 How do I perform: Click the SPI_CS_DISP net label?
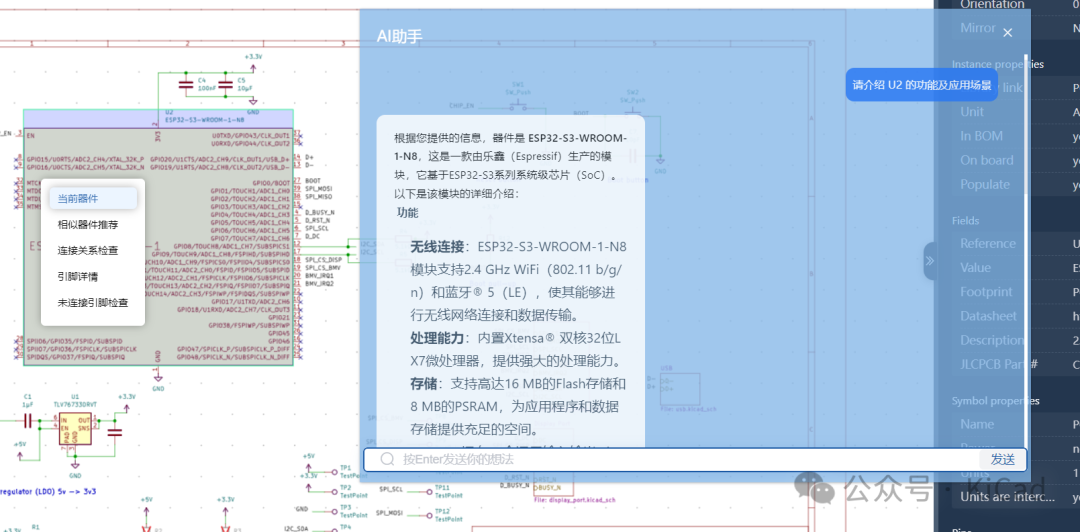[323, 259]
